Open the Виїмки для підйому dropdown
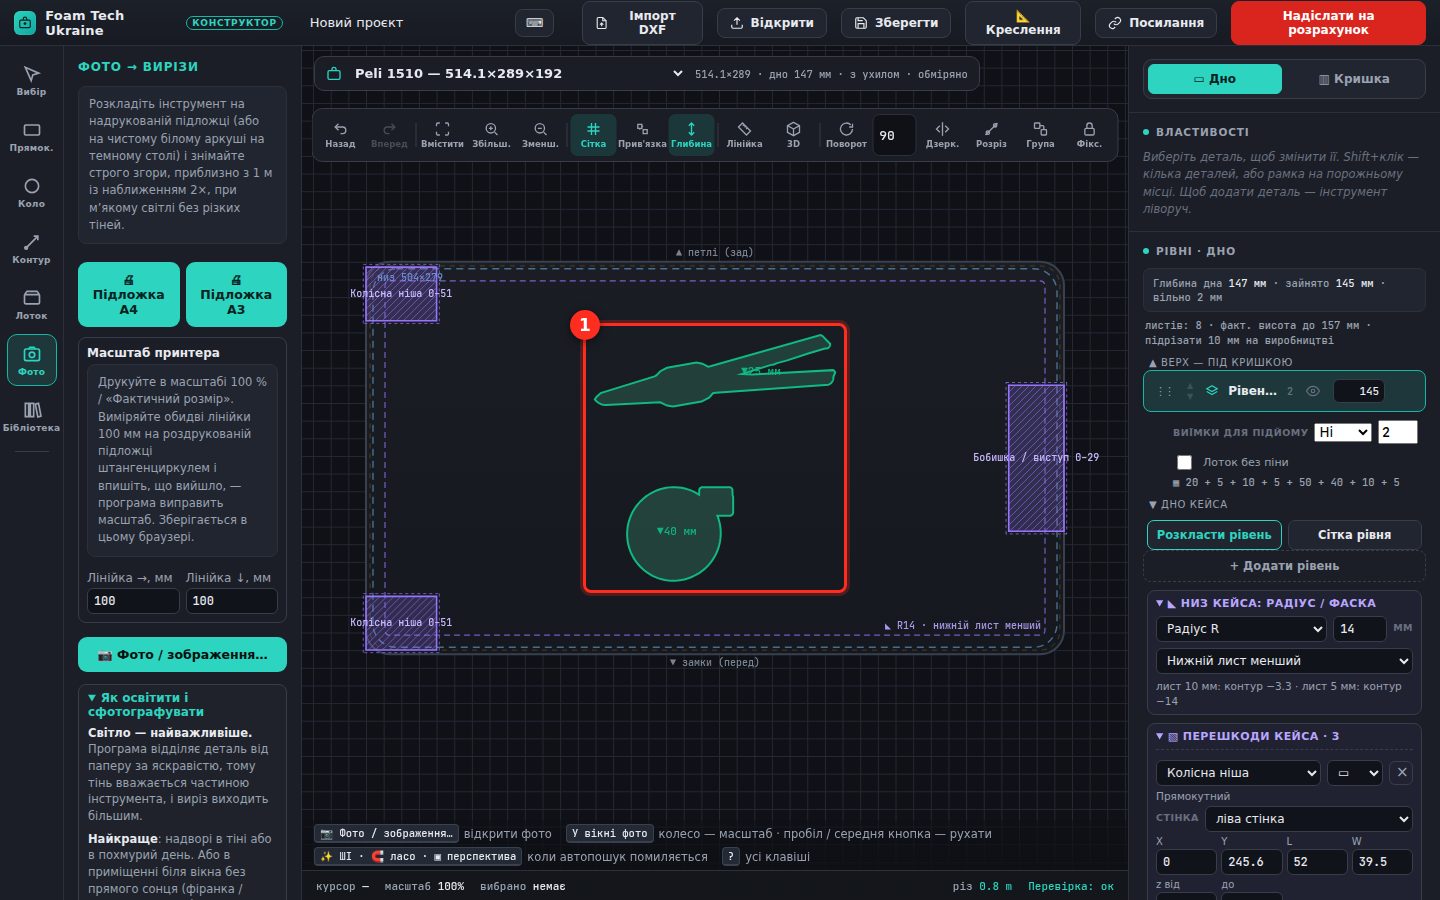This screenshot has height=900, width=1440. pos(1342,432)
